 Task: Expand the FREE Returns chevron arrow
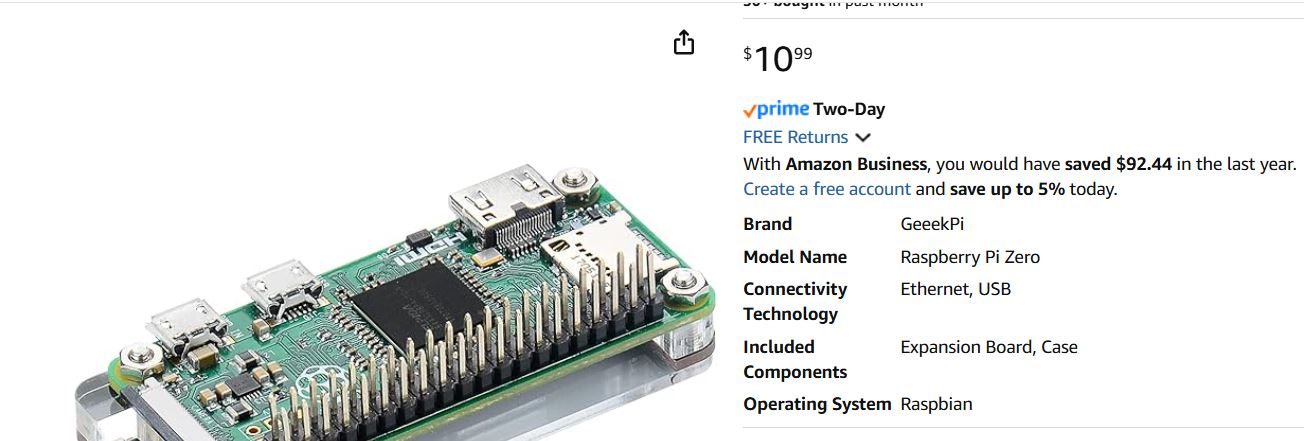863,138
